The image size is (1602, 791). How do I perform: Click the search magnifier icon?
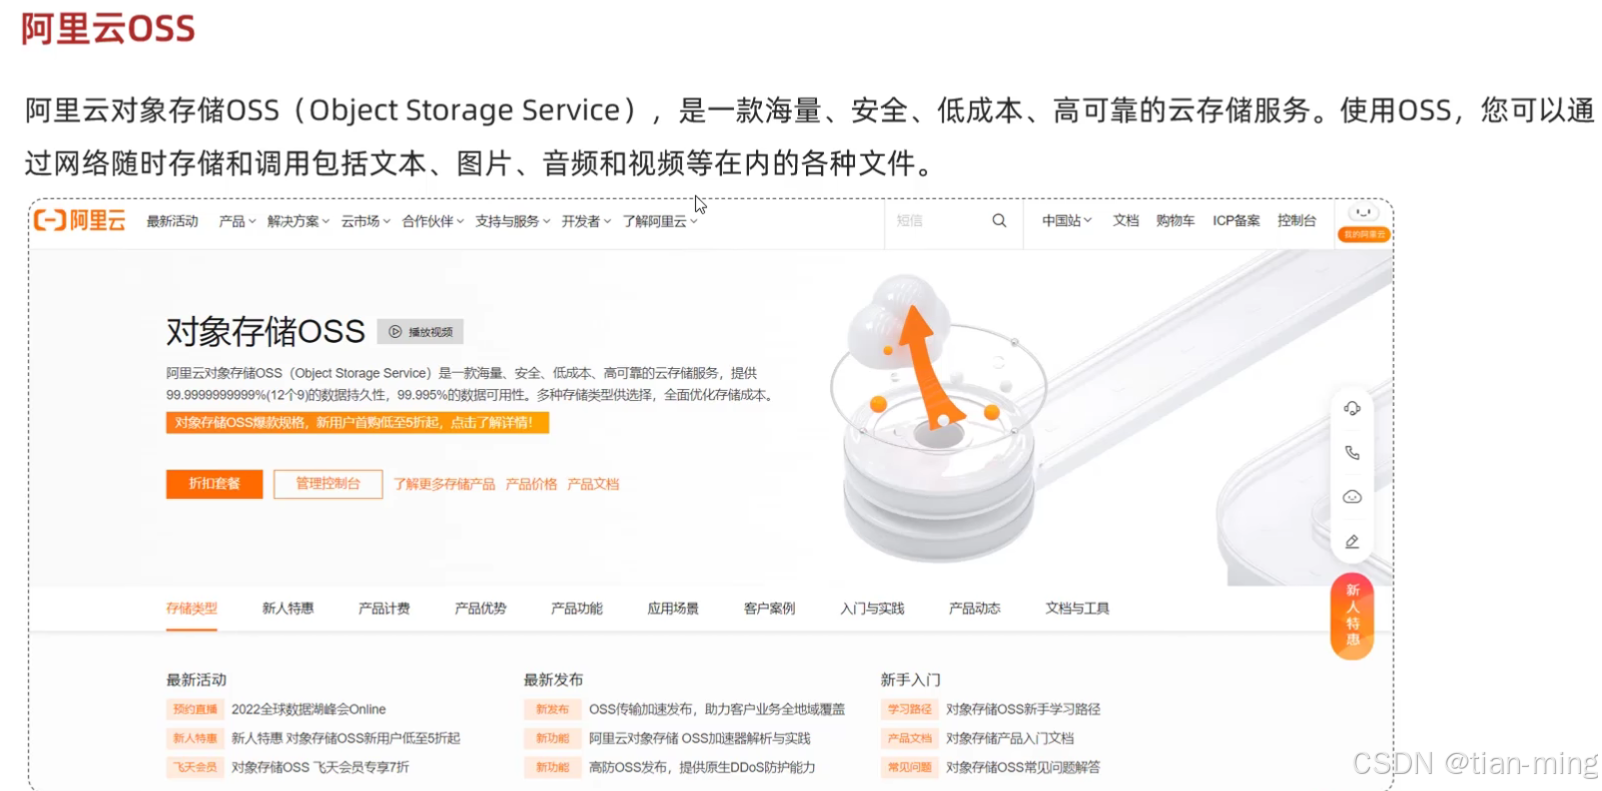click(x=999, y=221)
